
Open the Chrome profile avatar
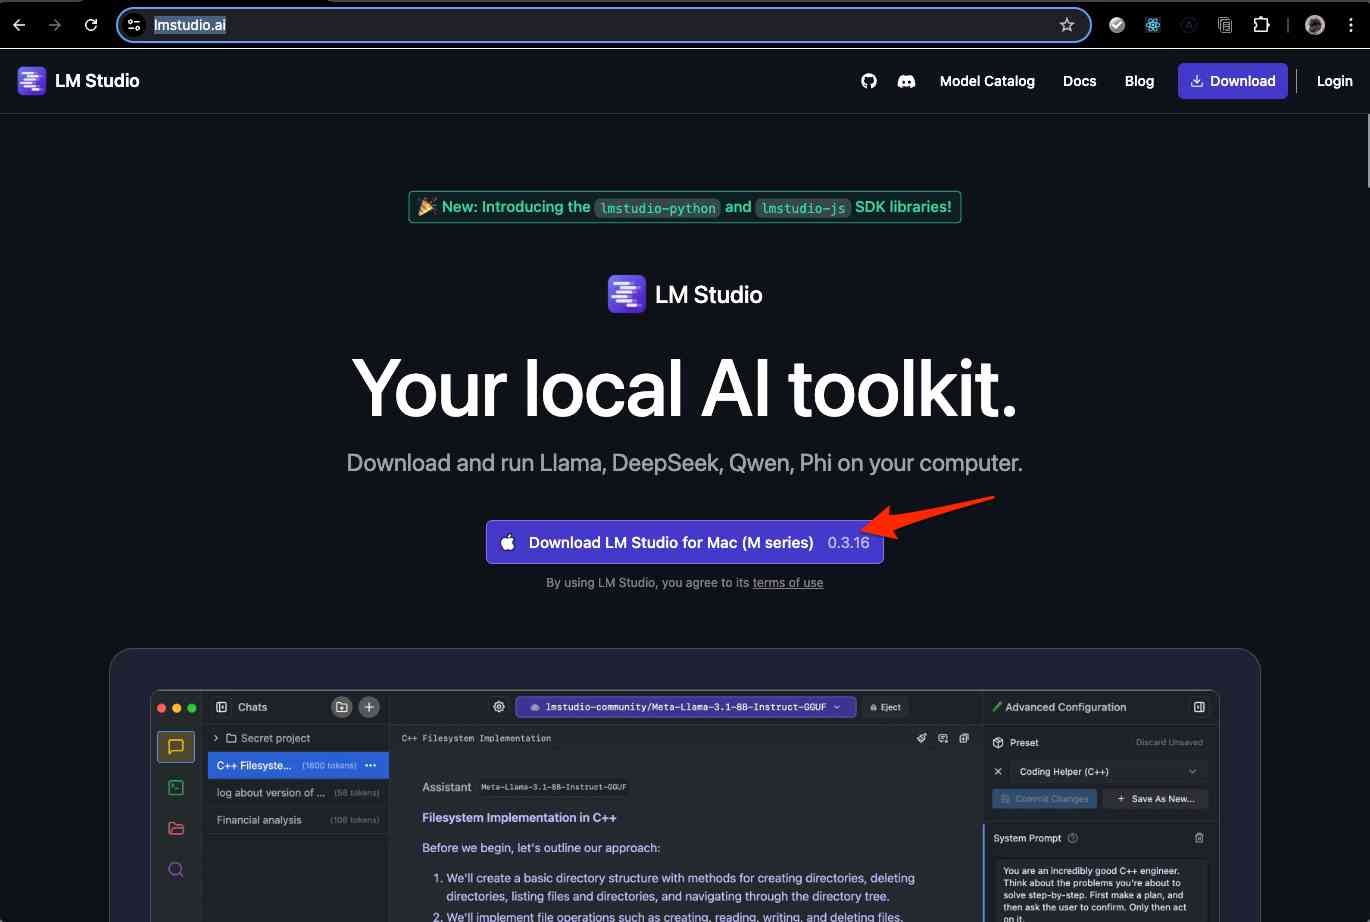click(x=1315, y=25)
